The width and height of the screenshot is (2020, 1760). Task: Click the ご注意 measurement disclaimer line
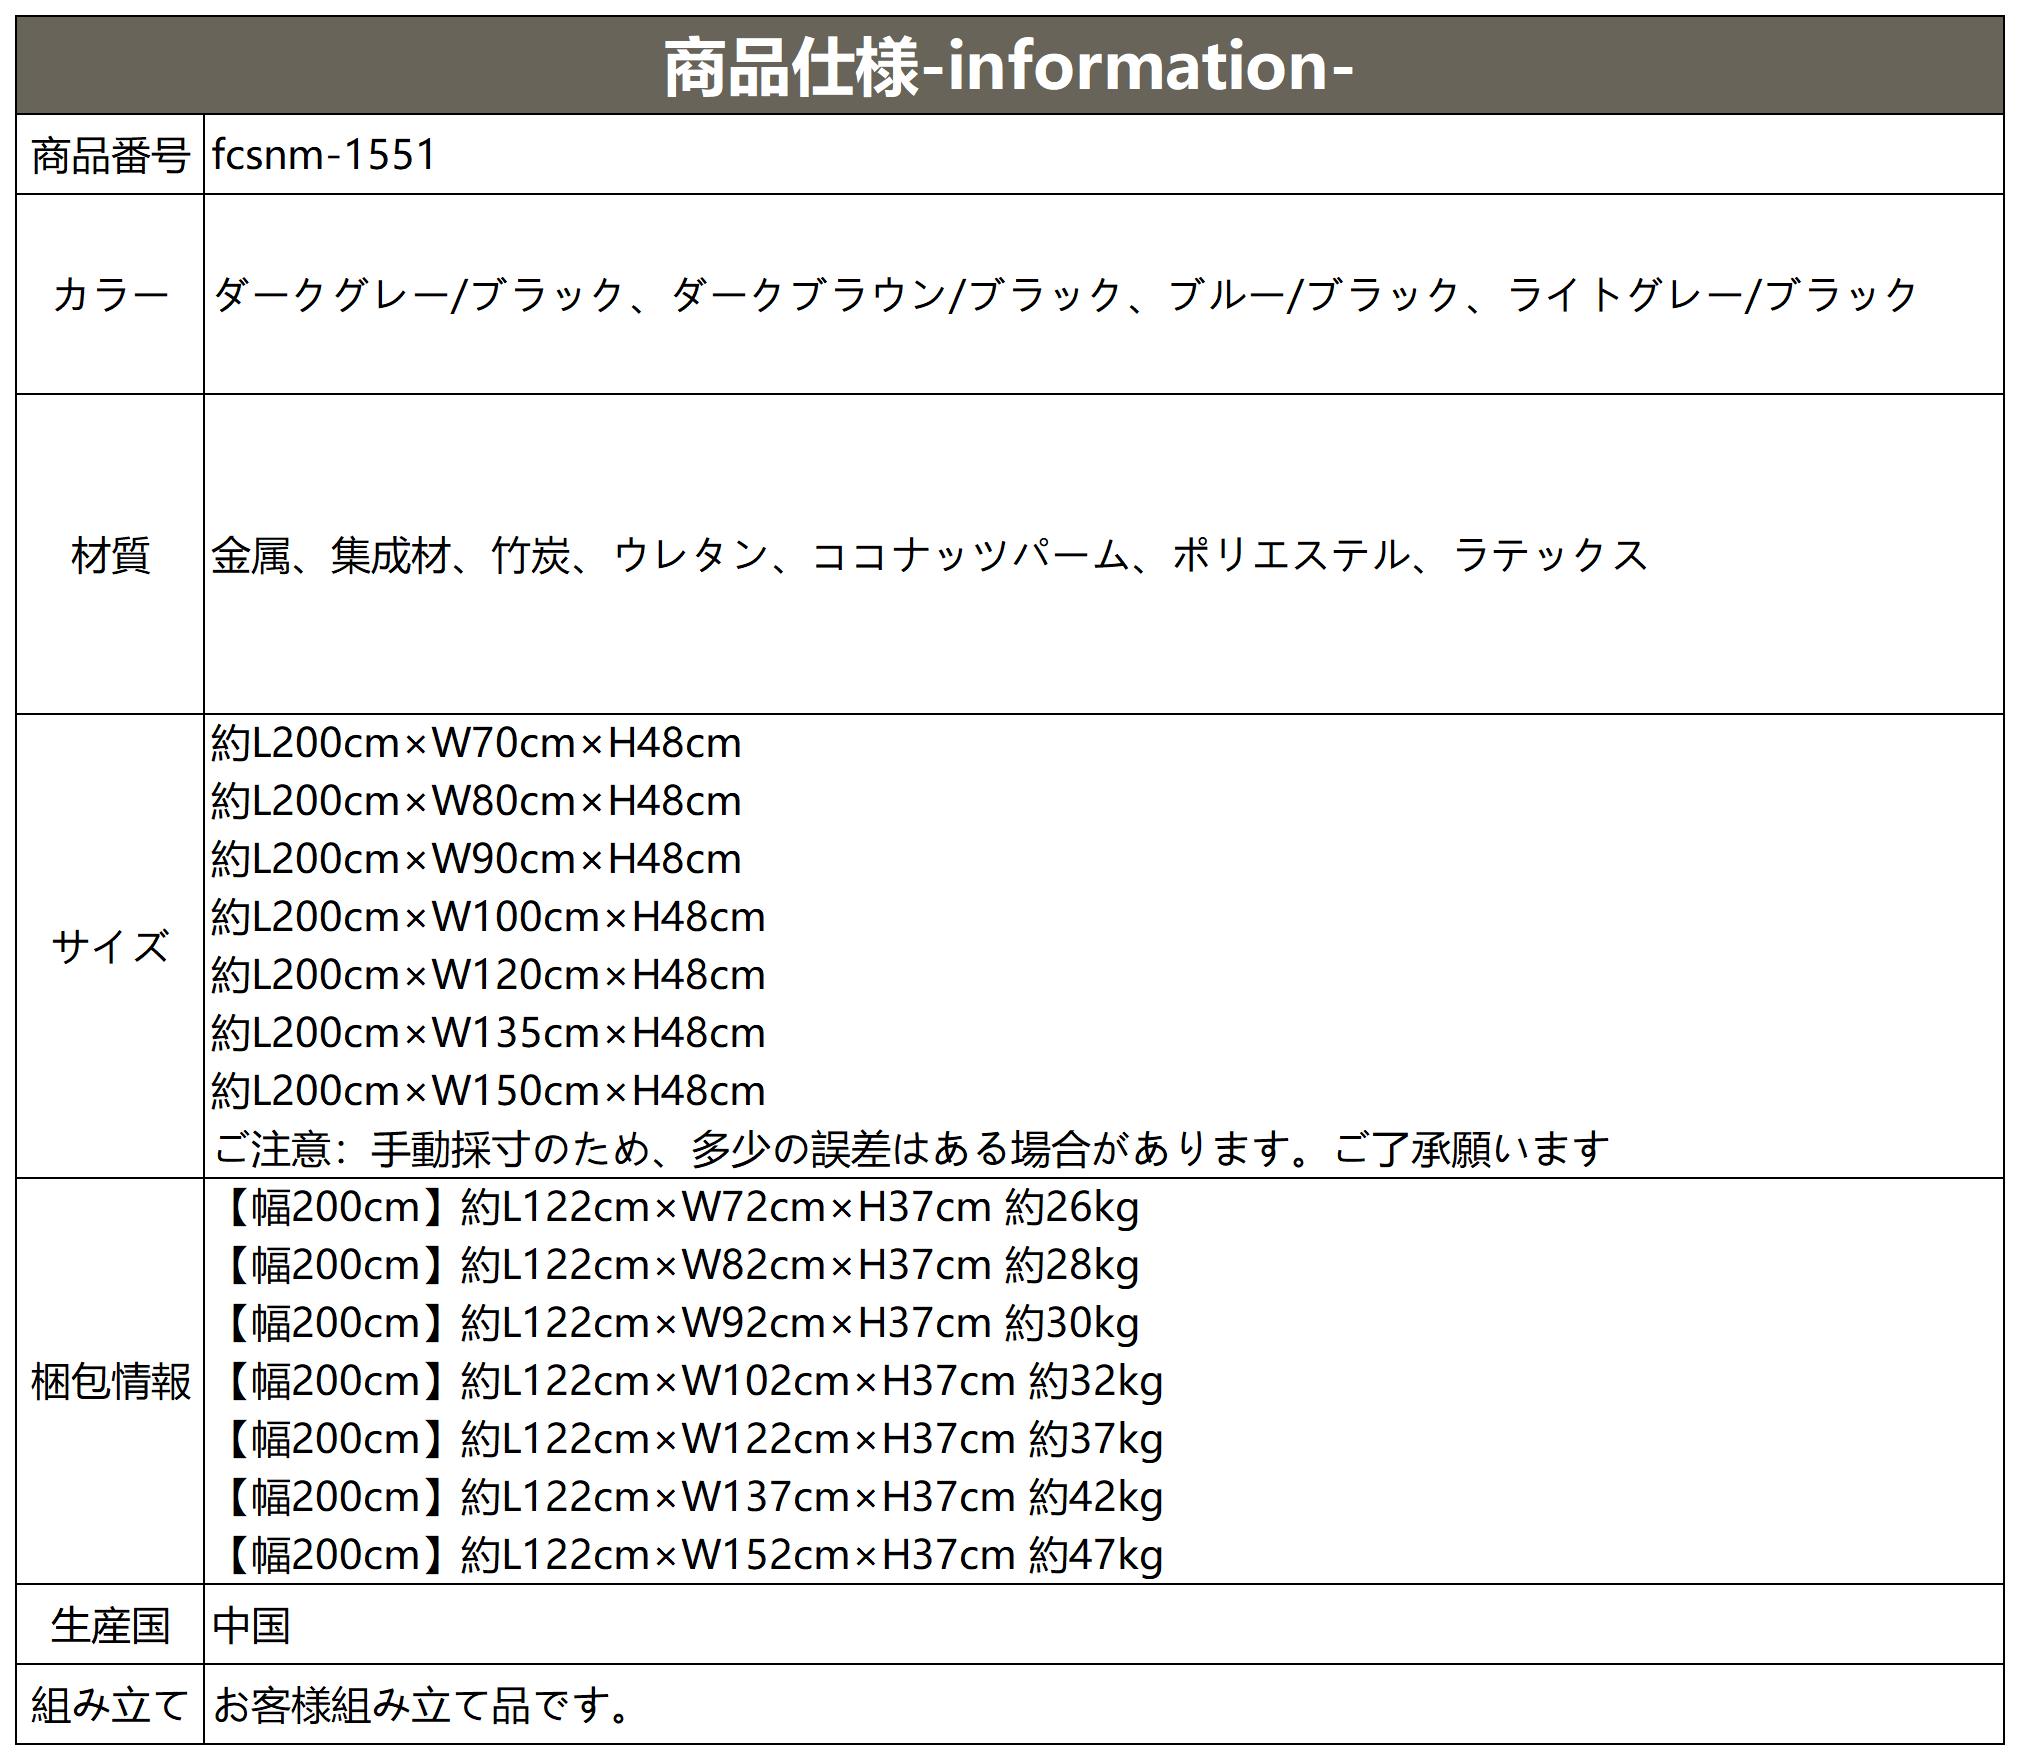(x=910, y=1149)
